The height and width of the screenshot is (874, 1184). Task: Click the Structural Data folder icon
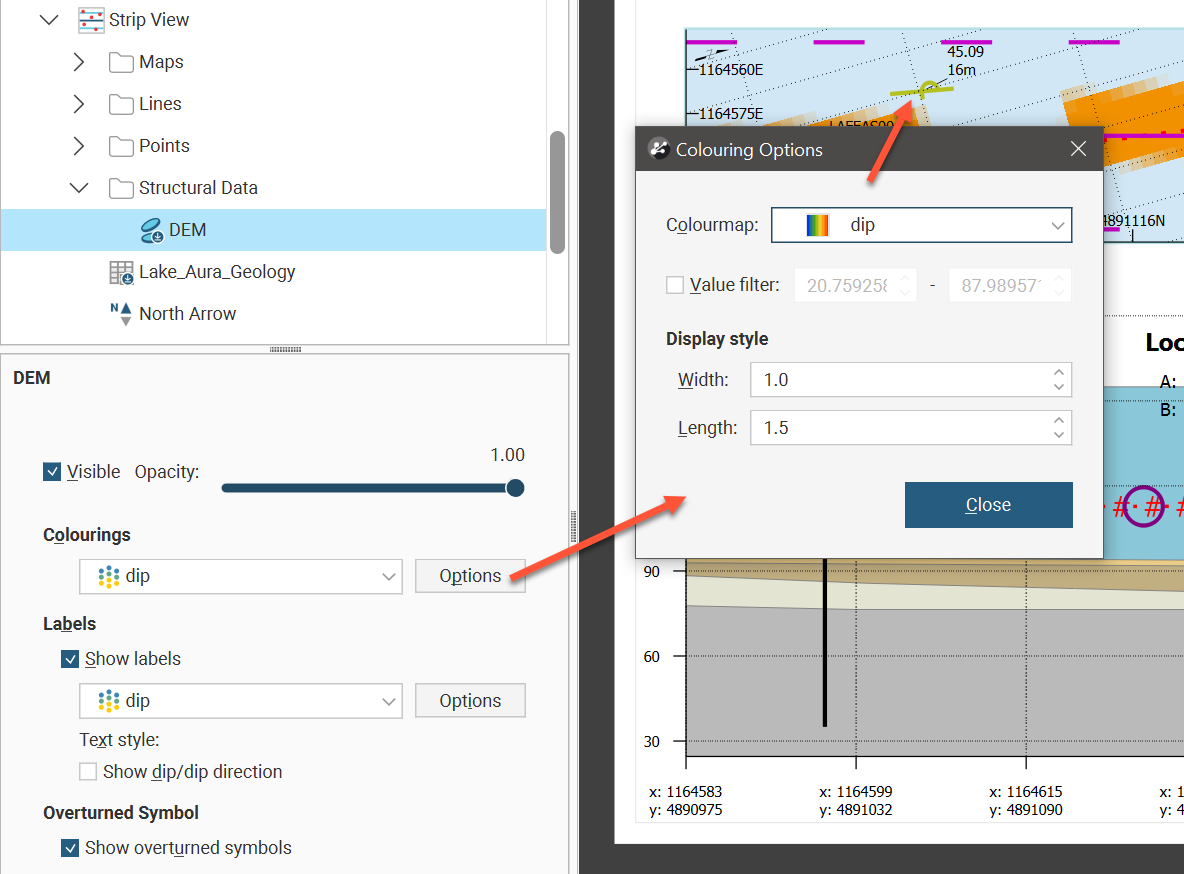pyautogui.click(x=121, y=188)
